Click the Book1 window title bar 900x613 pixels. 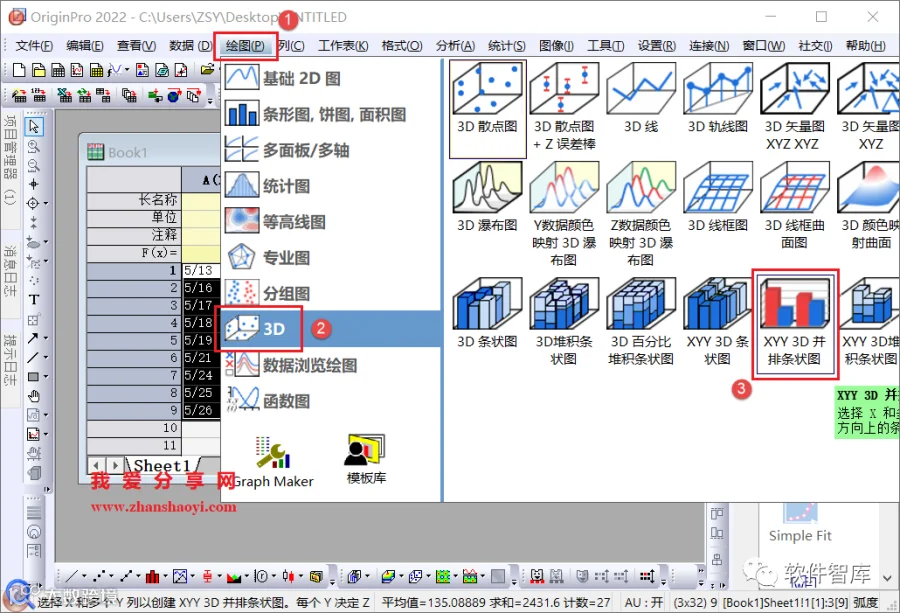150,152
